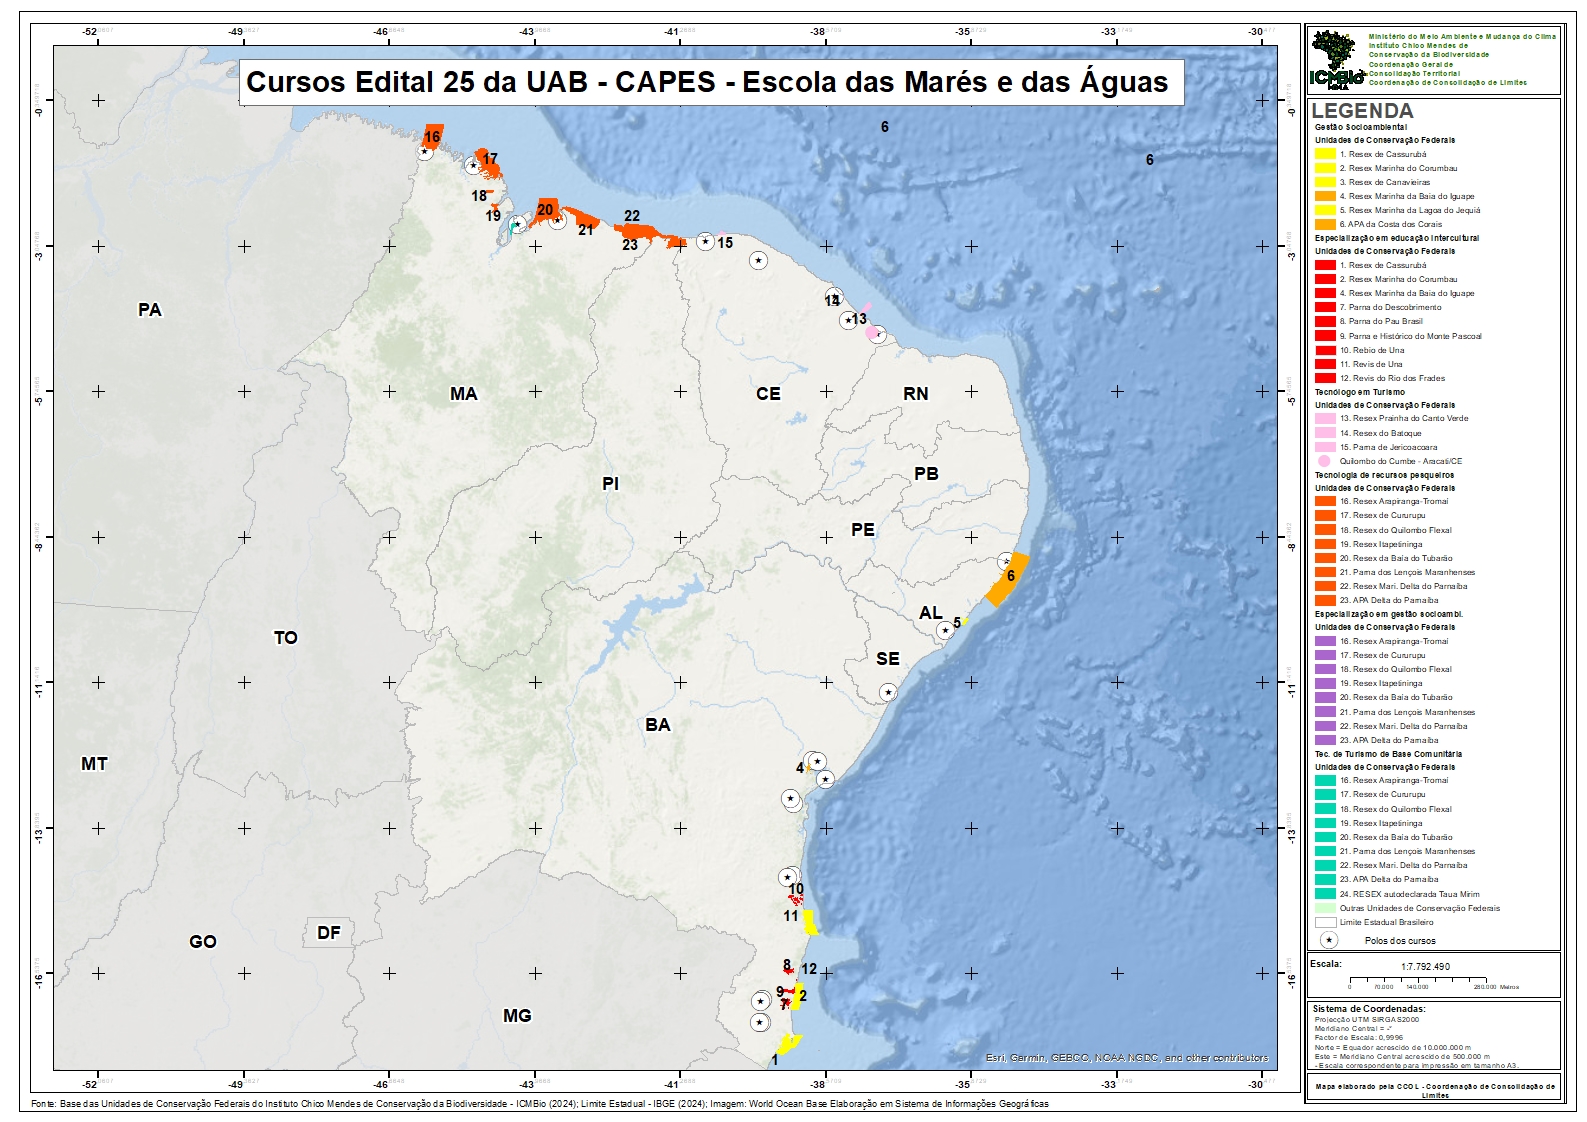Click the DF label box on the map
Viewport: 1587px width, 1122px height.
(x=329, y=933)
